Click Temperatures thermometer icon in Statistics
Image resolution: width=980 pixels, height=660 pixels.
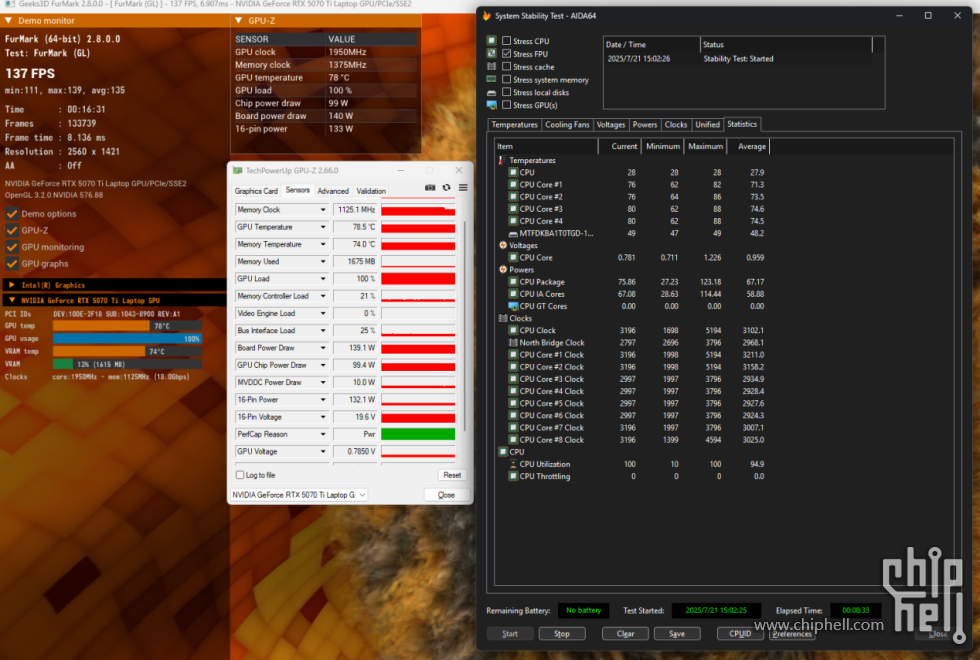click(502, 161)
